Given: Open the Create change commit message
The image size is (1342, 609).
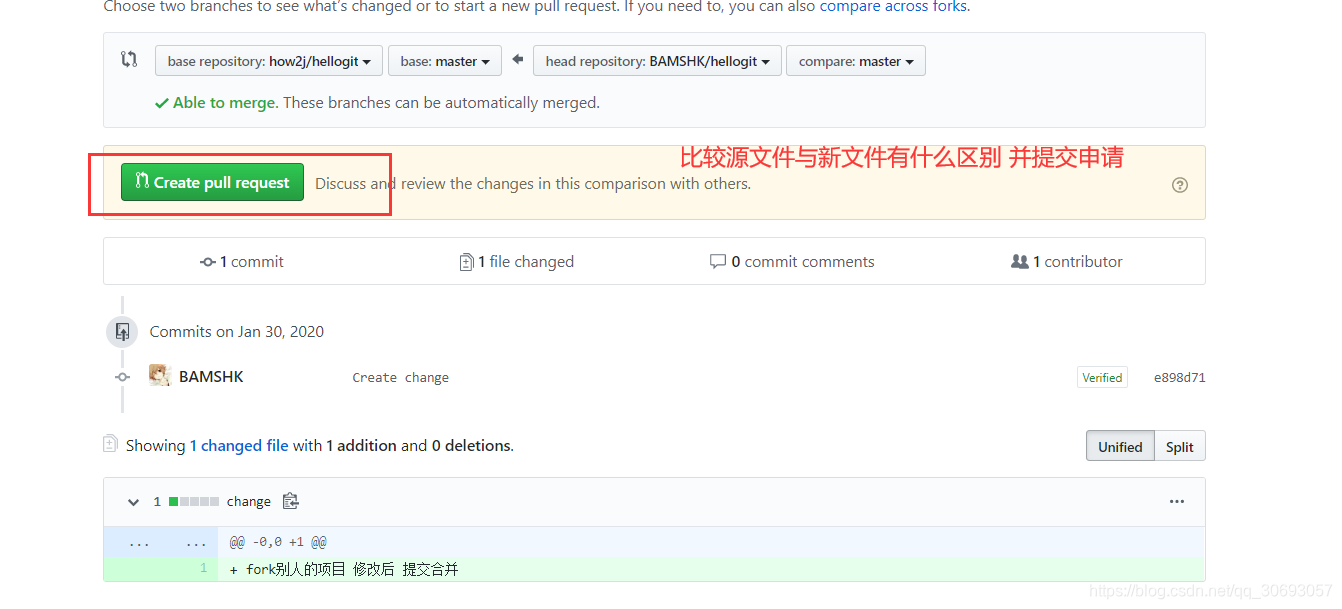Looking at the screenshot, I should (400, 378).
